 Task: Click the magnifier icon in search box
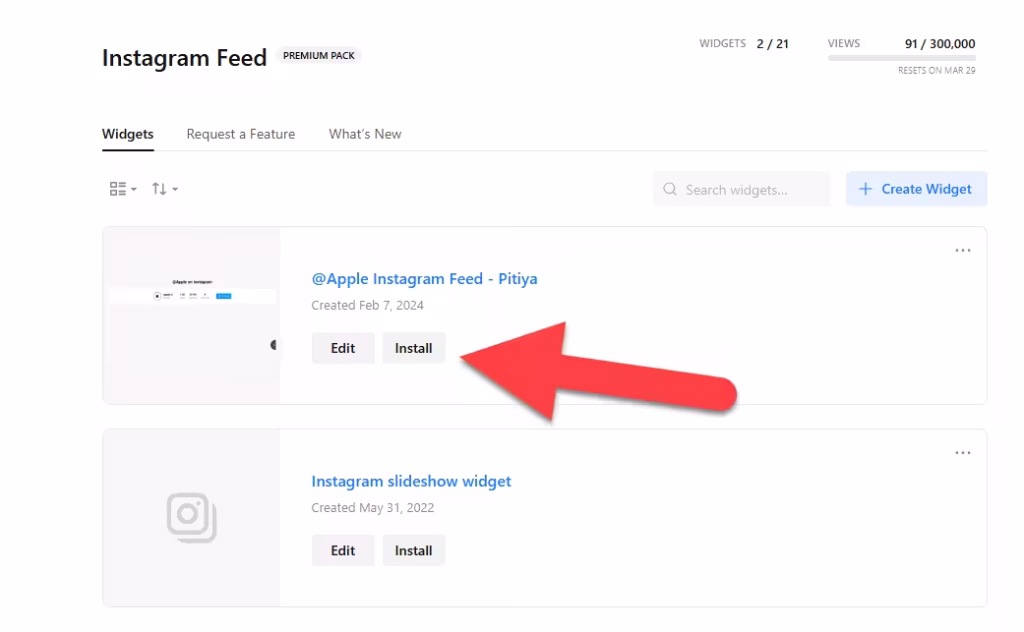coord(669,189)
